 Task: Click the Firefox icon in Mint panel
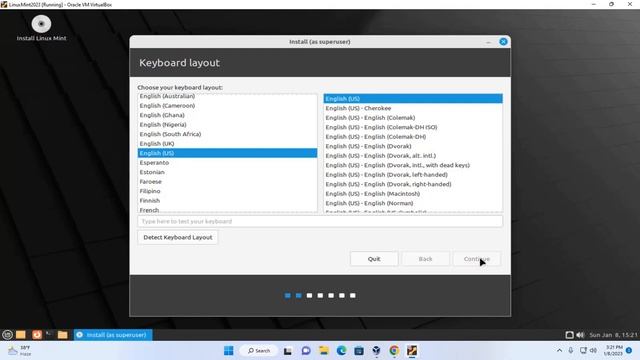[x=37, y=335]
